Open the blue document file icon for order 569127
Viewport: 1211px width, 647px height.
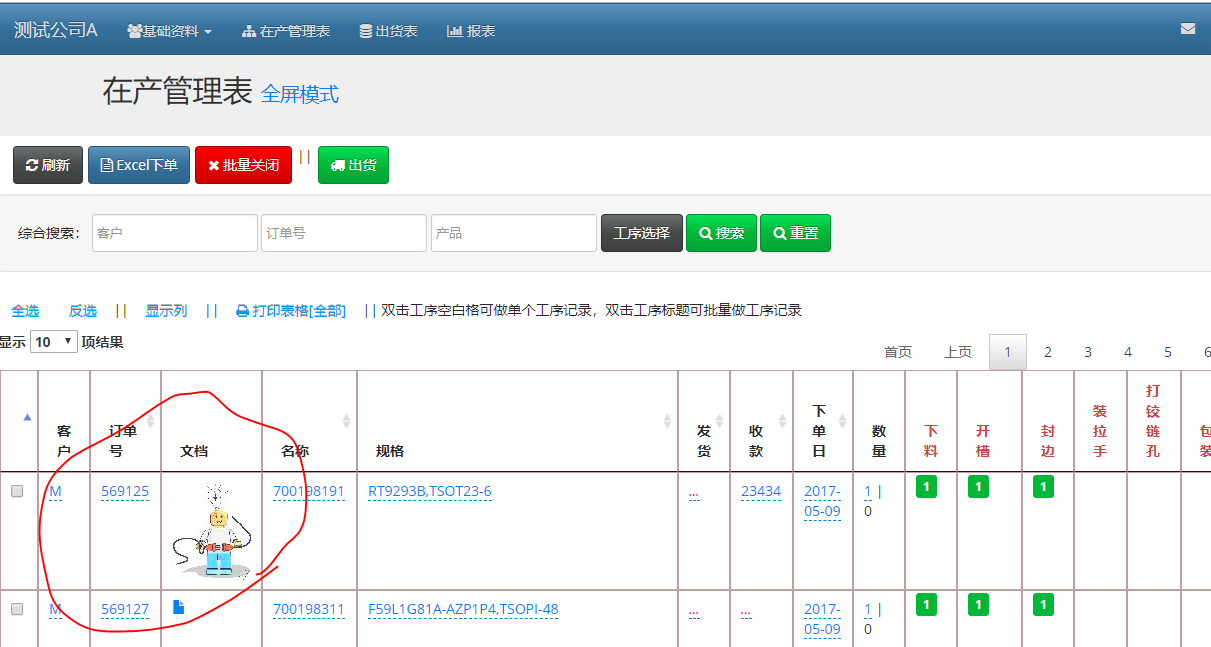click(179, 607)
